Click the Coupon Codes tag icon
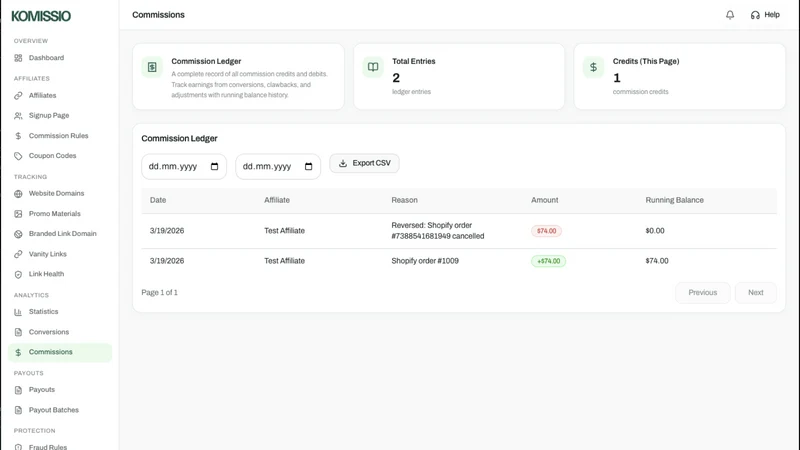This screenshot has width=800, height=450. 18,156
